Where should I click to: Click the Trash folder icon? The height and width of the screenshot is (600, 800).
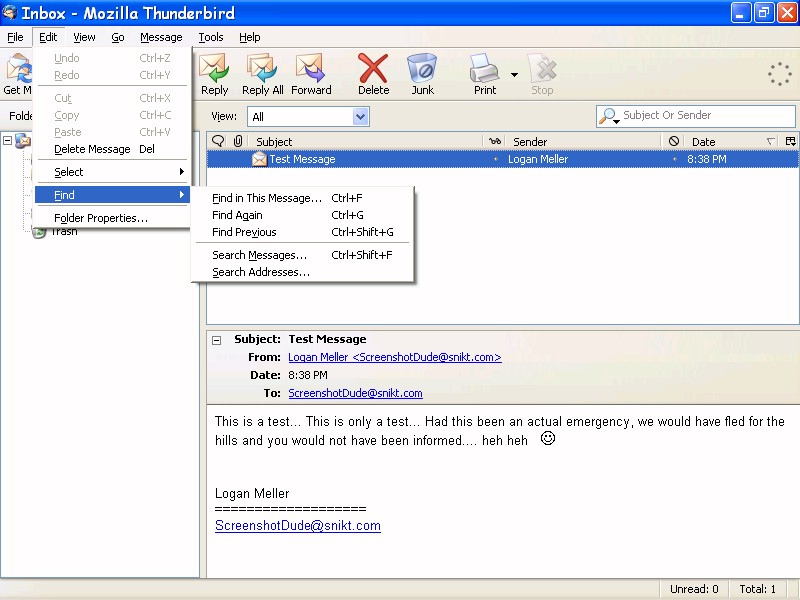[x=39, y=233]
